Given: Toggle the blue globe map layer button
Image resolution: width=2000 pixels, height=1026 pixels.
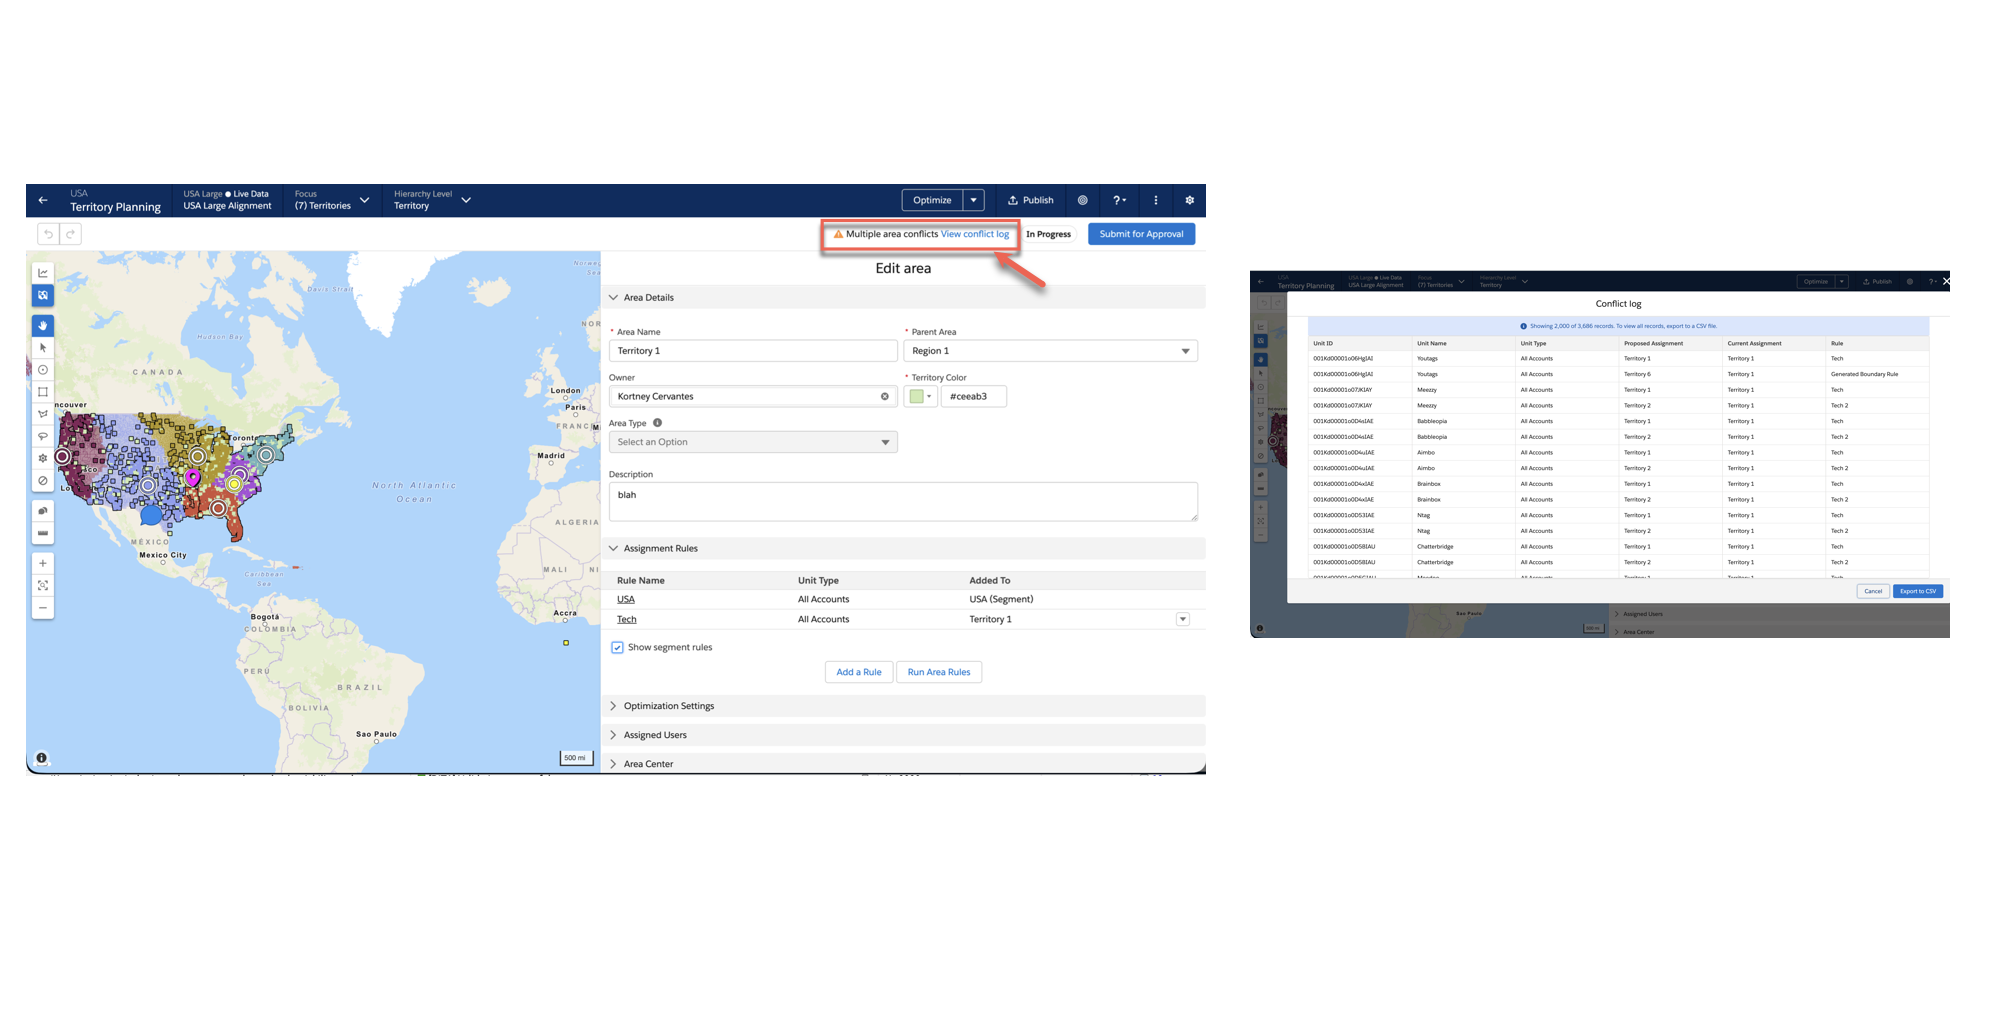Looking at the screenshot, I should coord(43,295).
